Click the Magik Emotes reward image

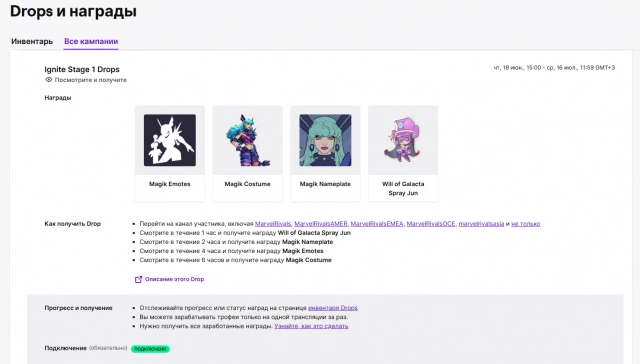[170, 140]
